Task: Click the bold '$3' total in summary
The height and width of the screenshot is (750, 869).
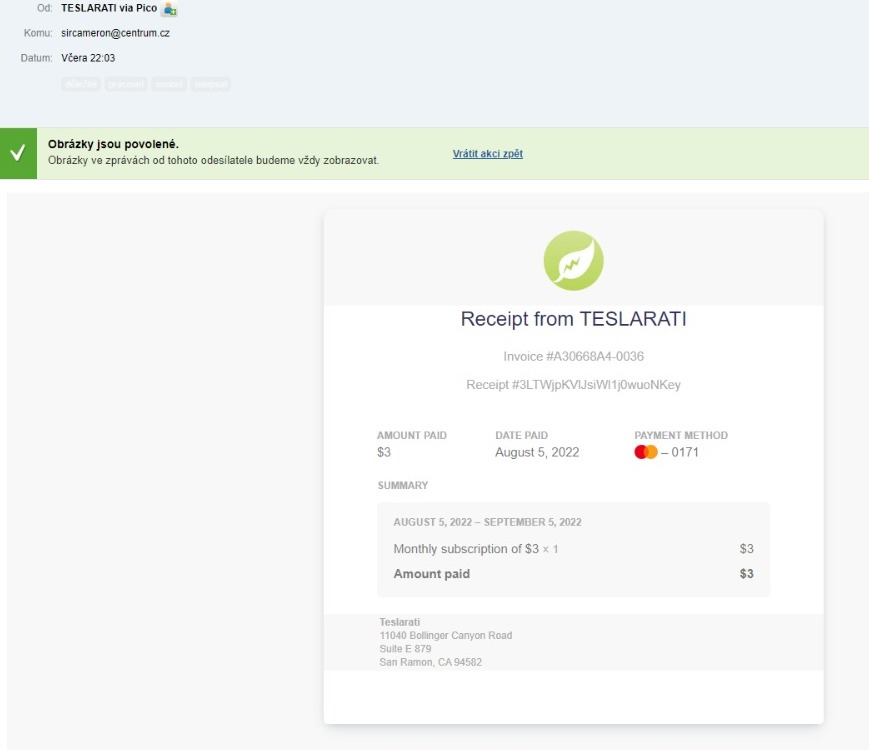Action: coord(747,574)
